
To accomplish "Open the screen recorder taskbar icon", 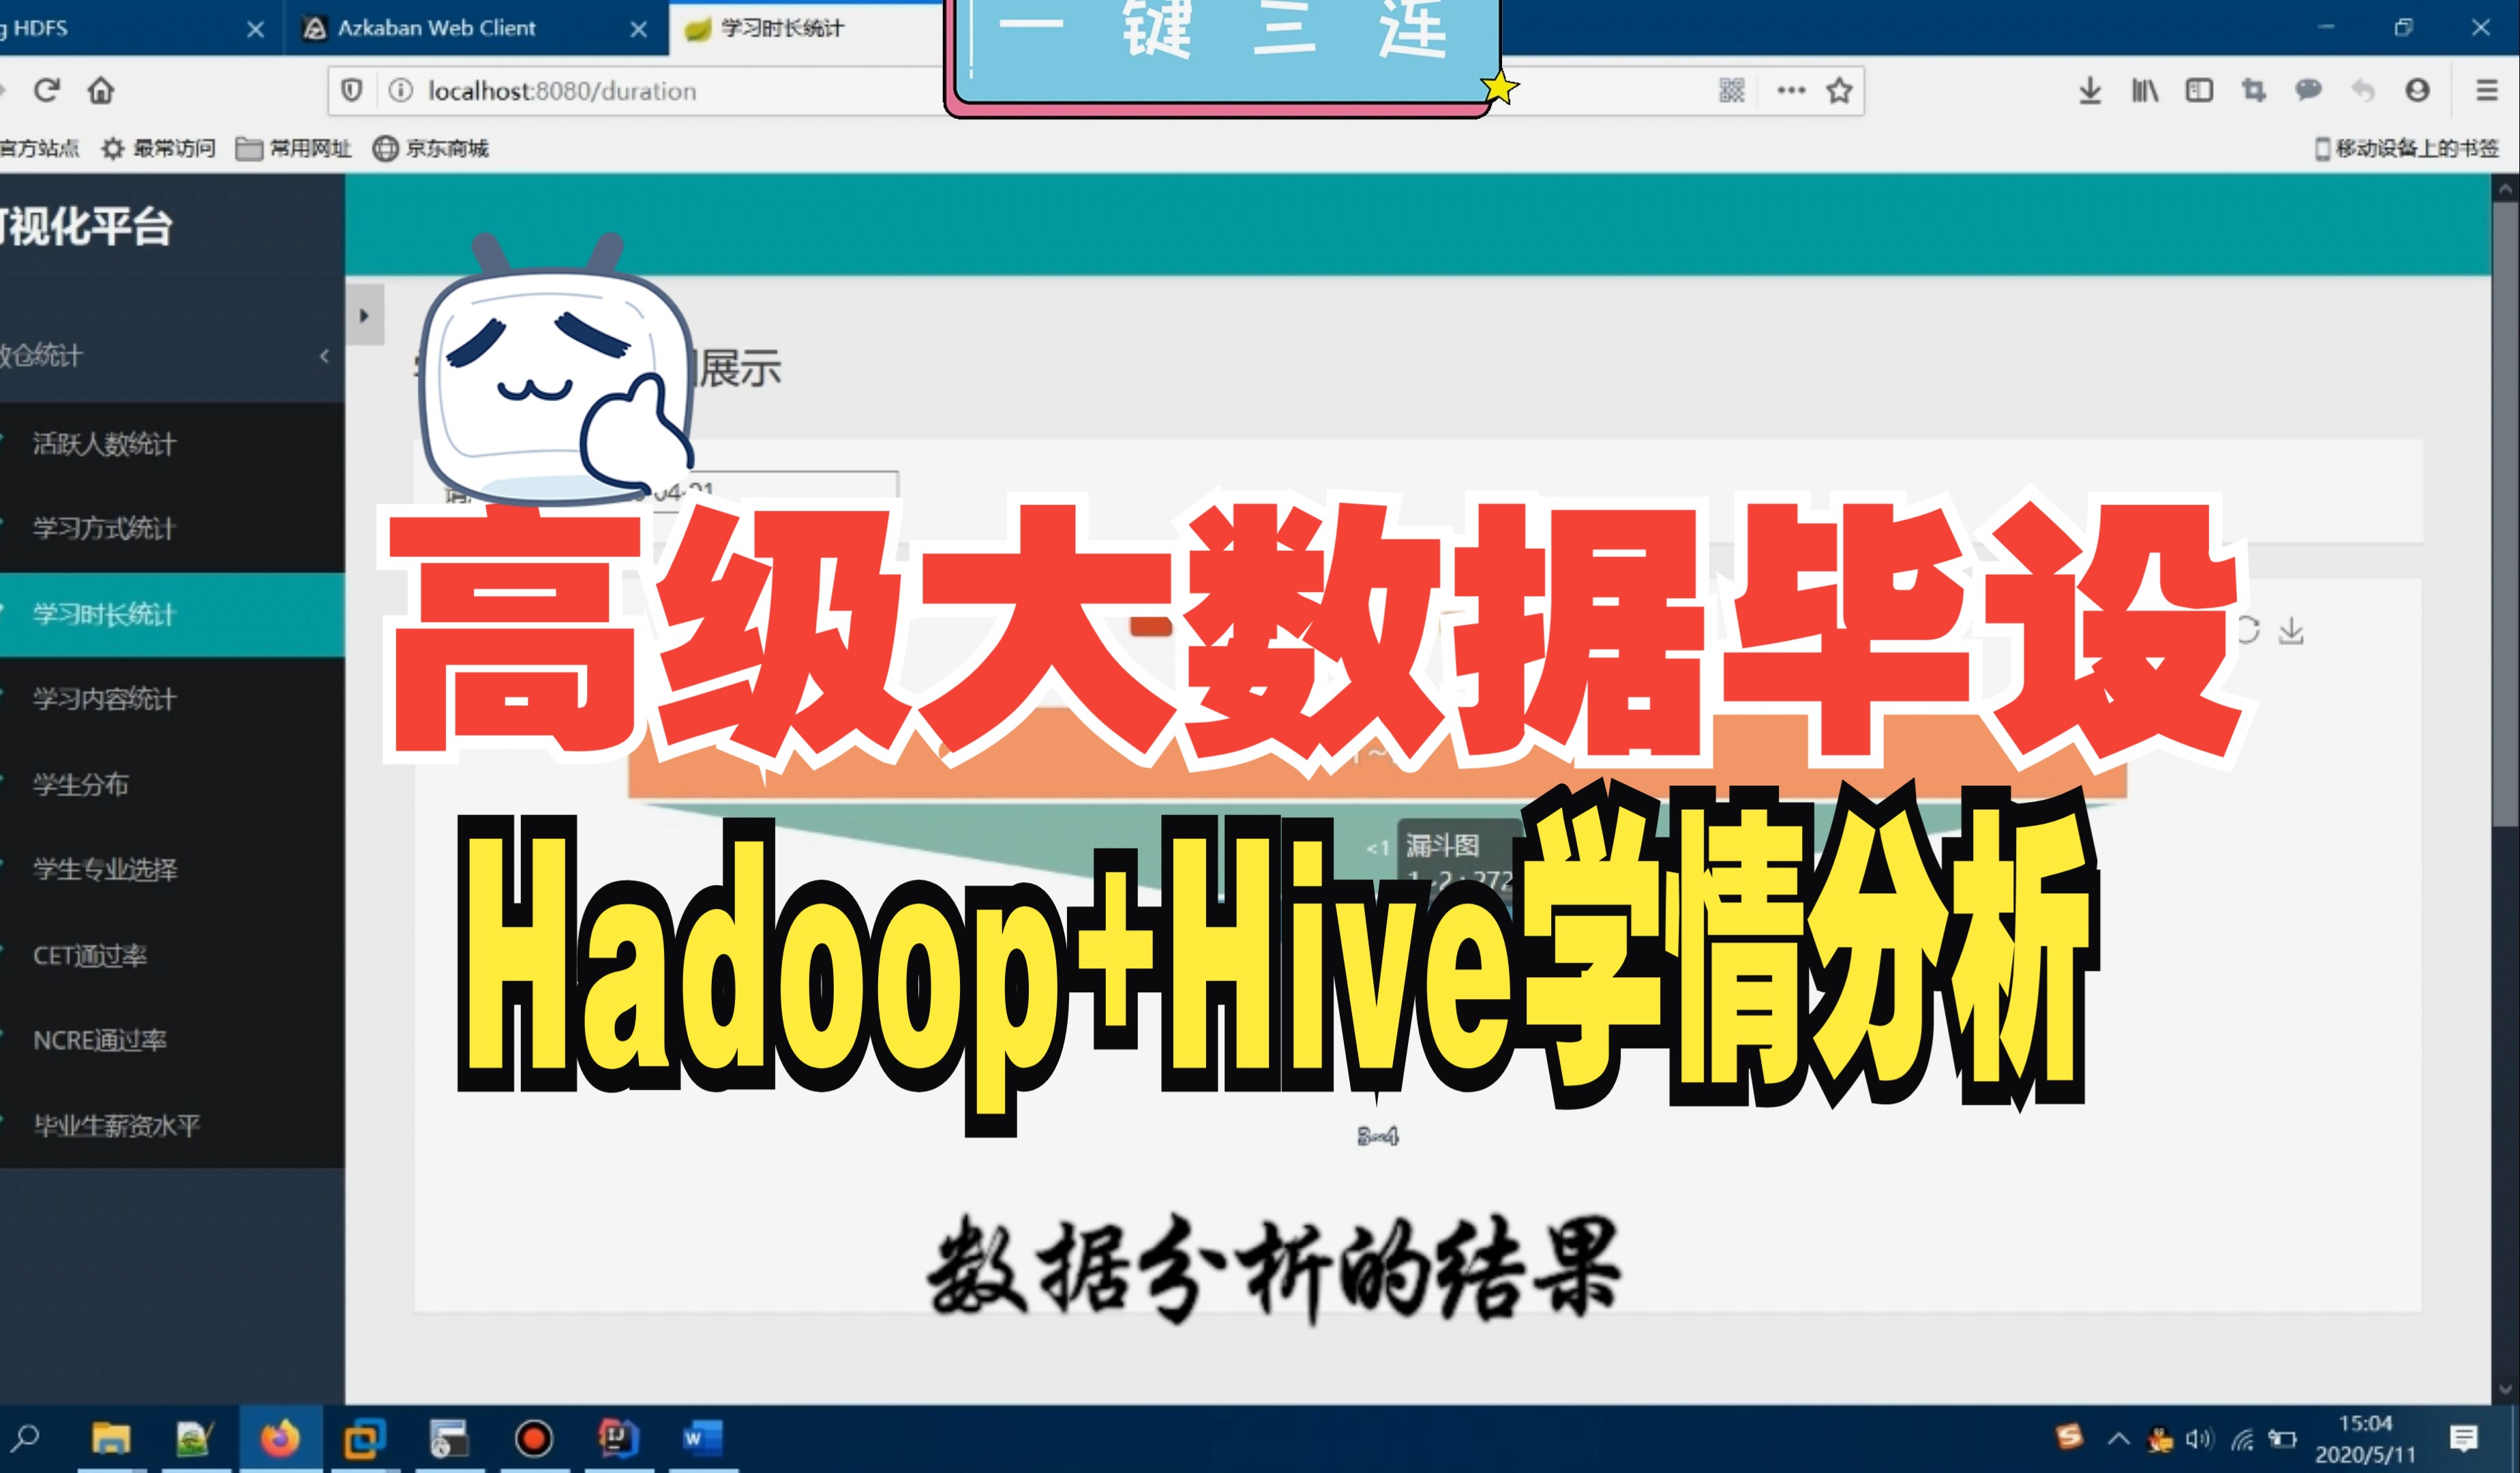I will pos(534,1439).
